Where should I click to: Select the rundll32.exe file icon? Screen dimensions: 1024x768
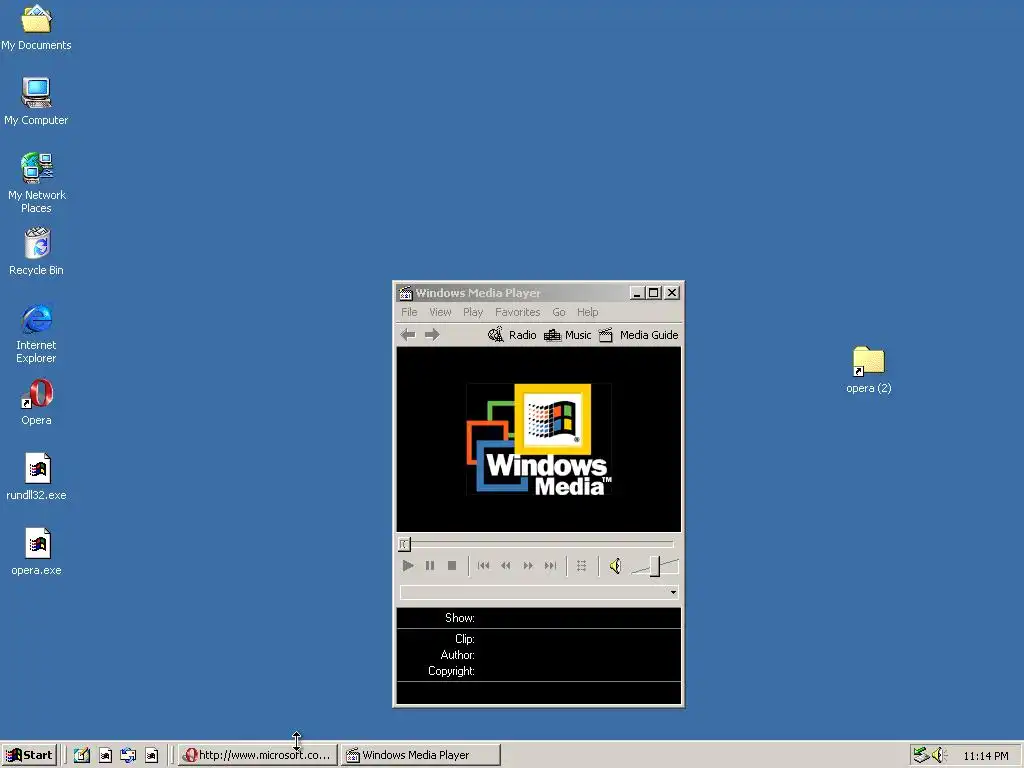tap(37, 477)
